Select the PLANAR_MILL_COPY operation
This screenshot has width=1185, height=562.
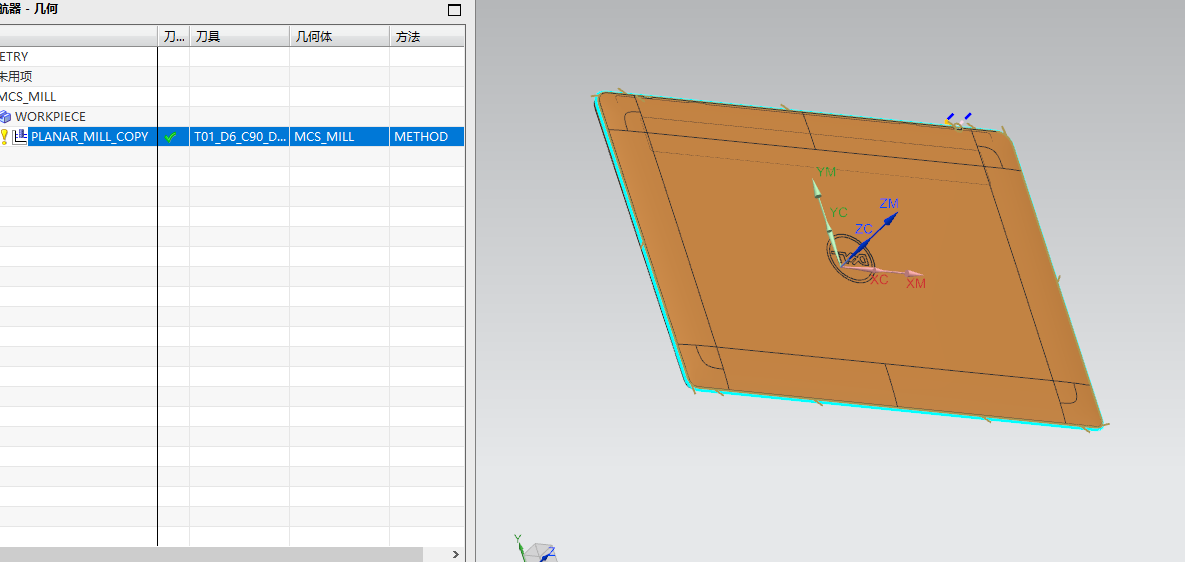[x=89, y=137]
